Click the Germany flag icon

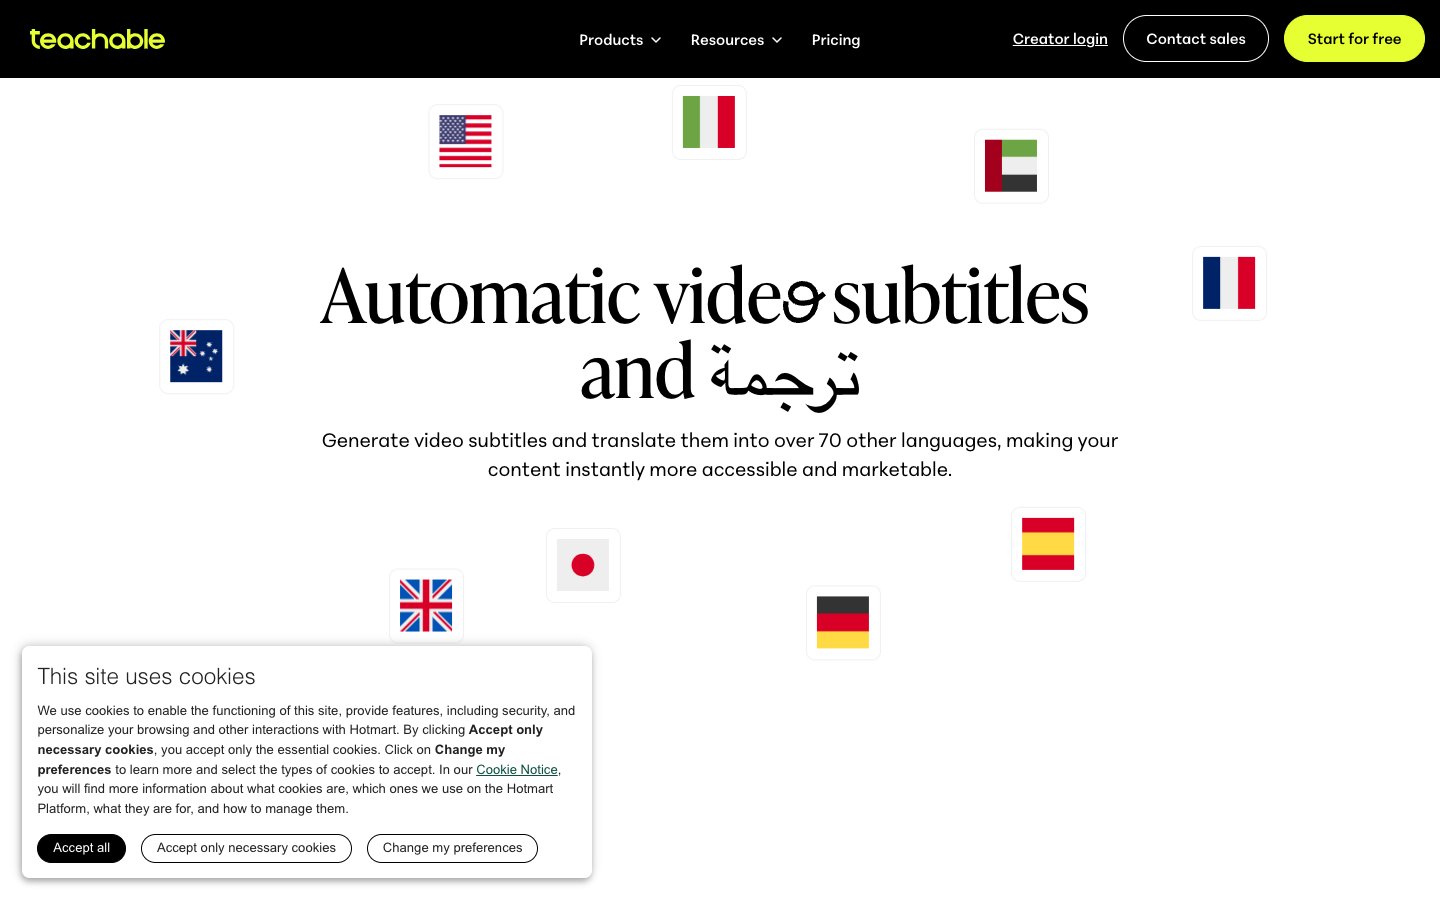pos(843,622)
